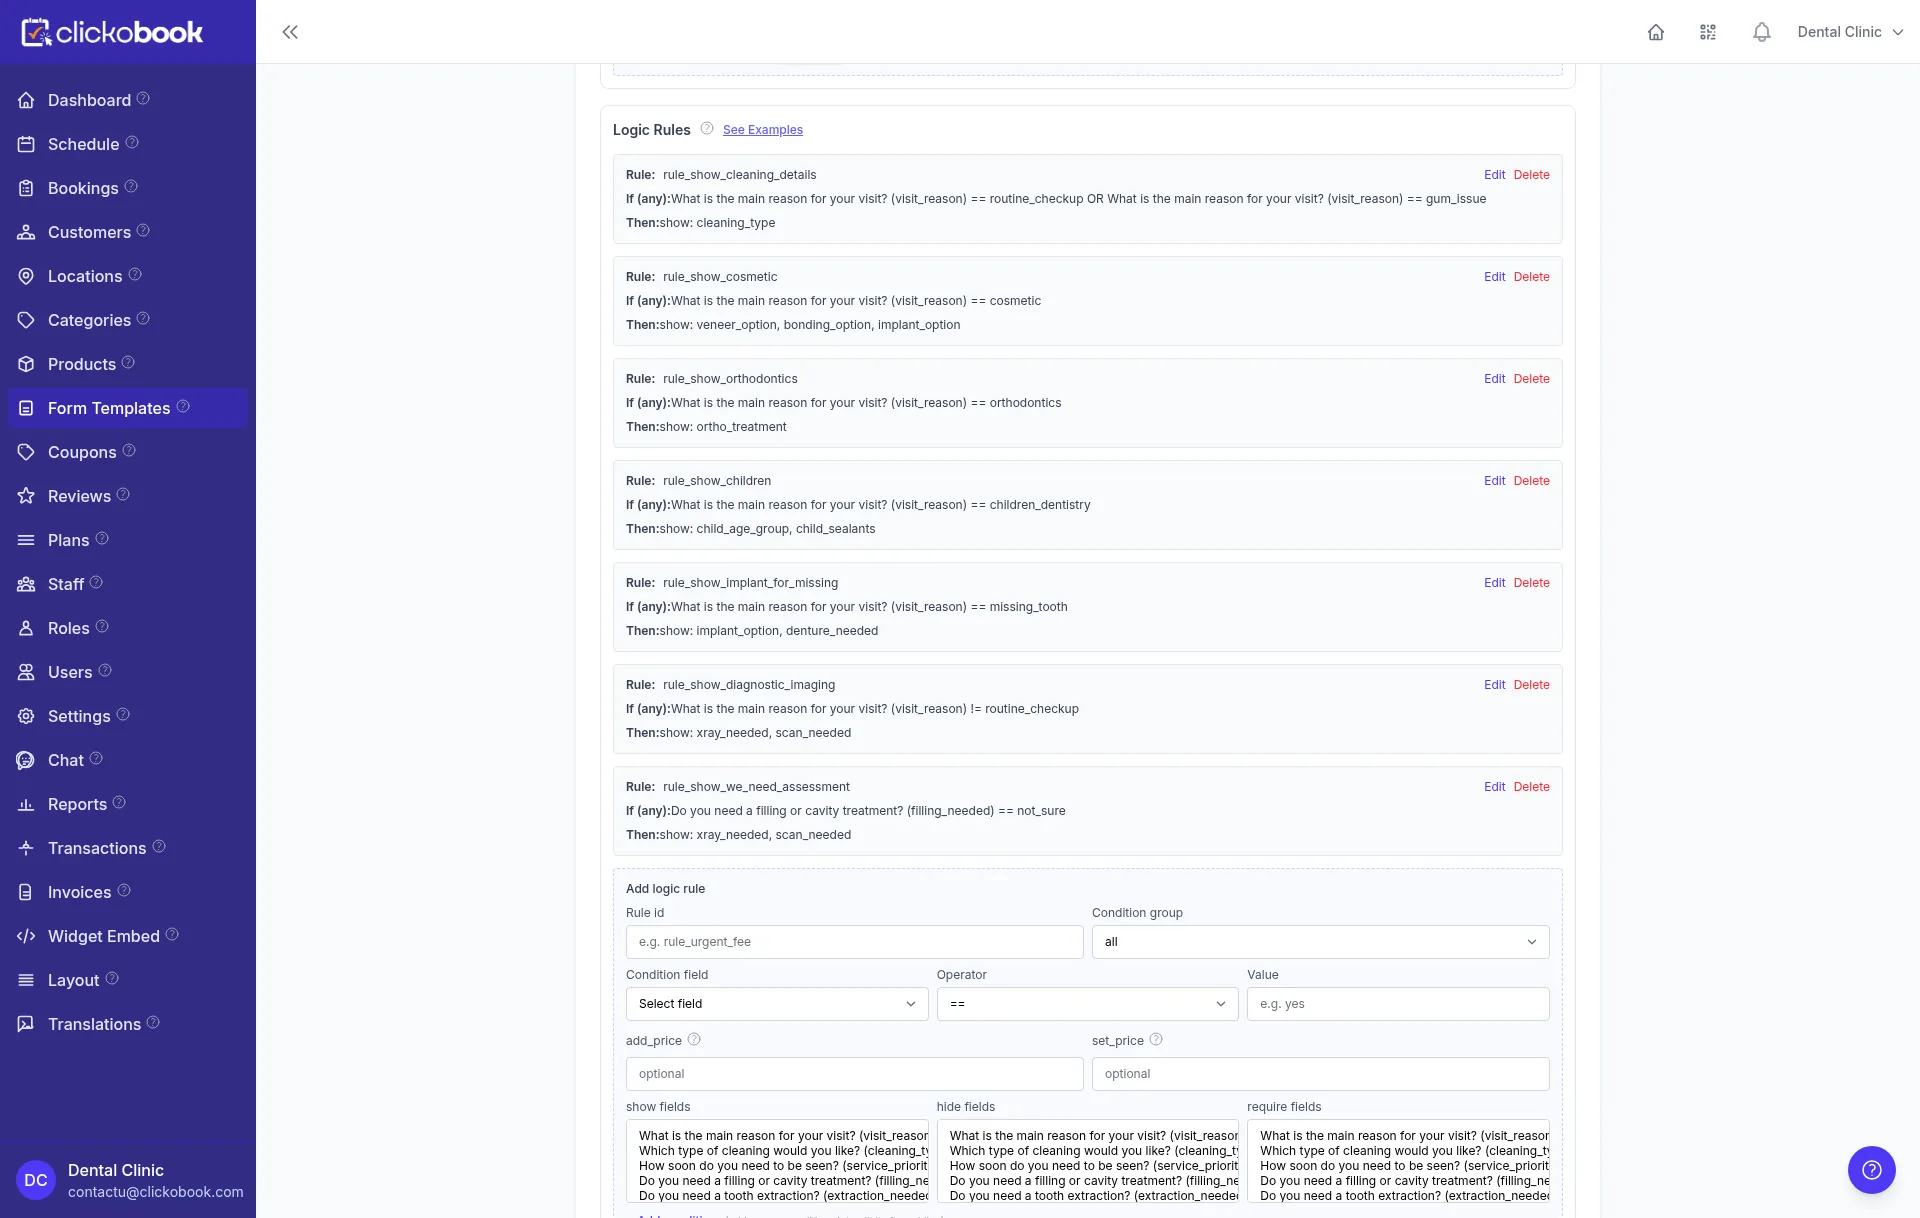Image resolution: width=1920 pixels, height=1218 pixels.
Task: Click help icon next to Locations
Action: click(135, 275)
